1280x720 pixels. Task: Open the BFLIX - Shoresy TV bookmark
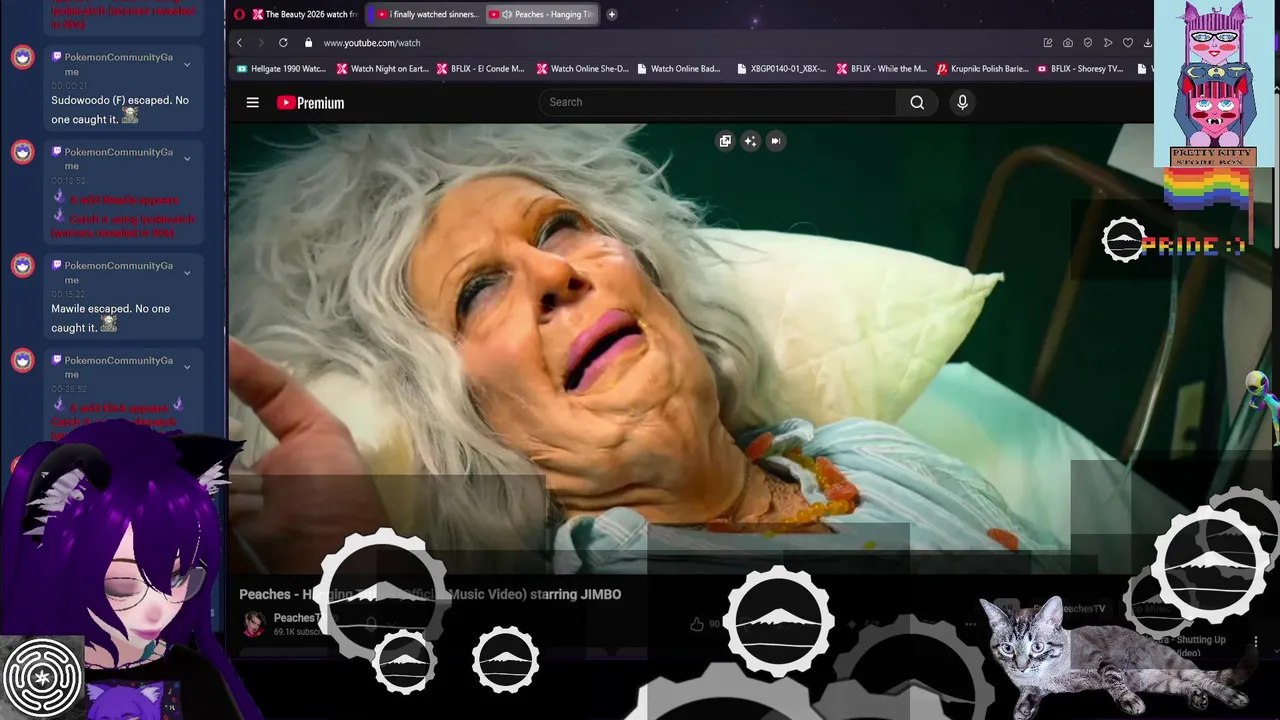[x=1081, y=69]
